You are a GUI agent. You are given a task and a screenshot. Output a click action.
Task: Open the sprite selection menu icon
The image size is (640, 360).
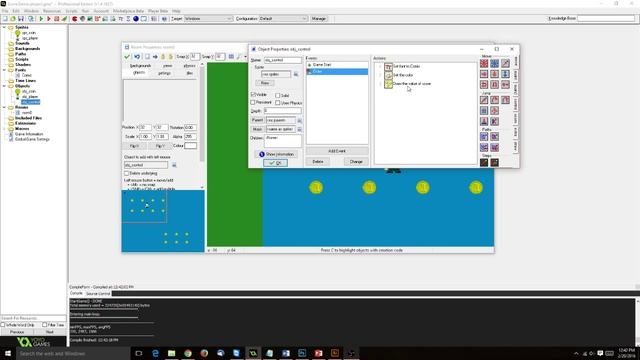(296, 74)
